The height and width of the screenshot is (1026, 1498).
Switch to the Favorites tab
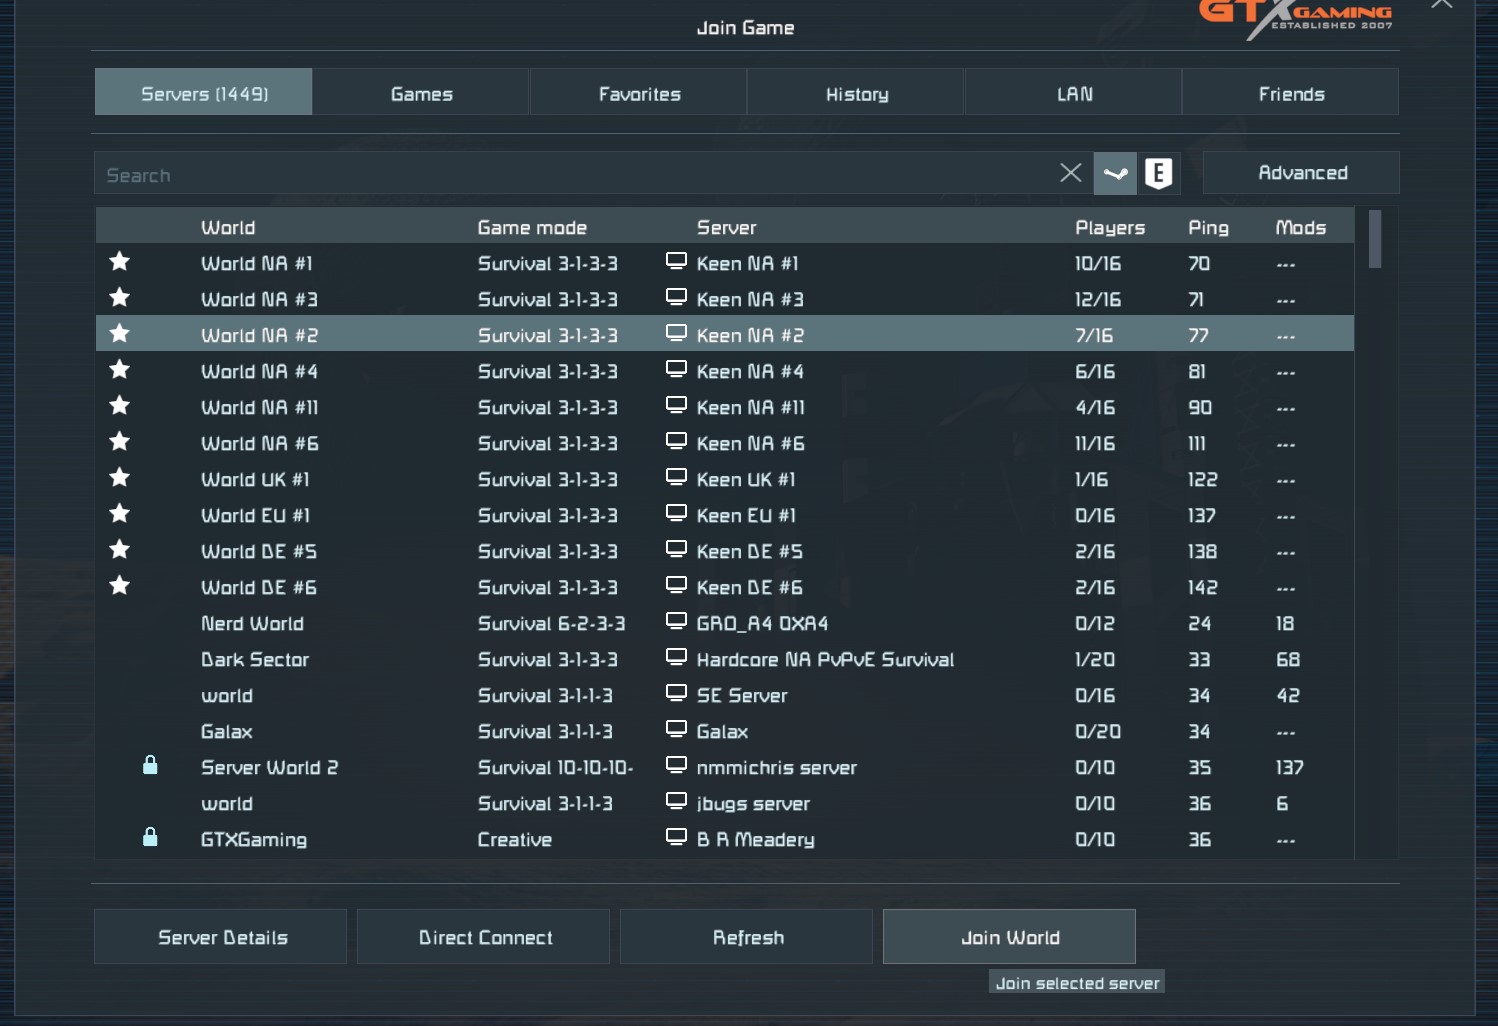[x=639, y=93]
